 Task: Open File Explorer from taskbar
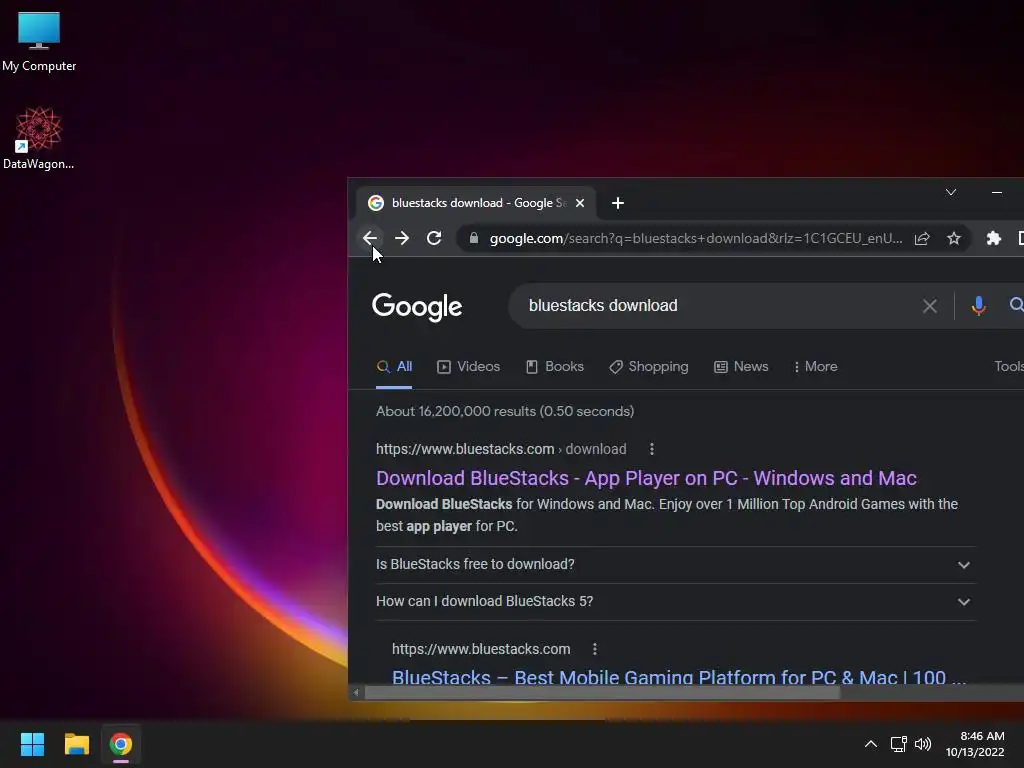pos(76,744)
